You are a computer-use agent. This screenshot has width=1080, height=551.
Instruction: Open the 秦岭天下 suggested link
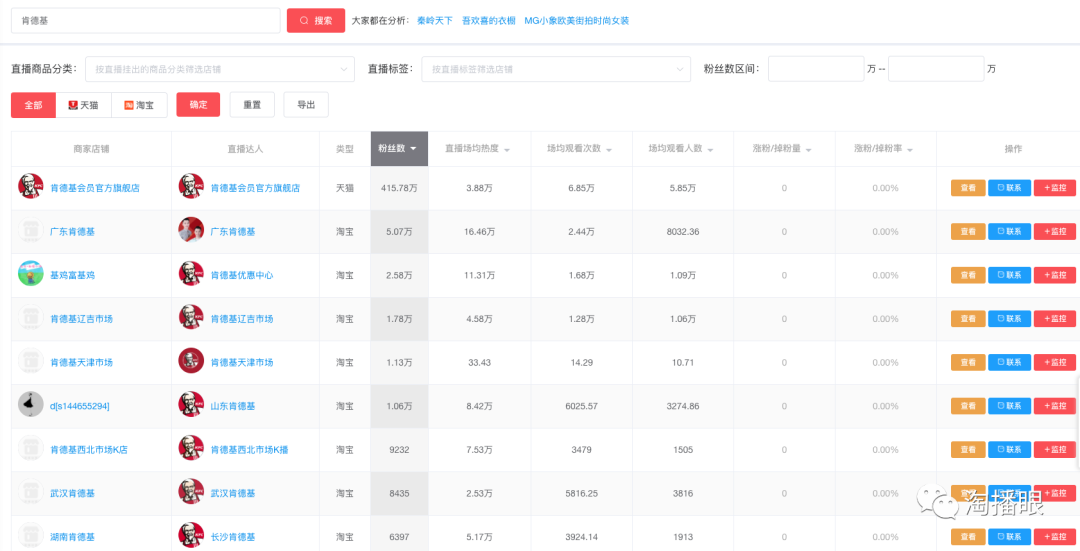(435, 21)
